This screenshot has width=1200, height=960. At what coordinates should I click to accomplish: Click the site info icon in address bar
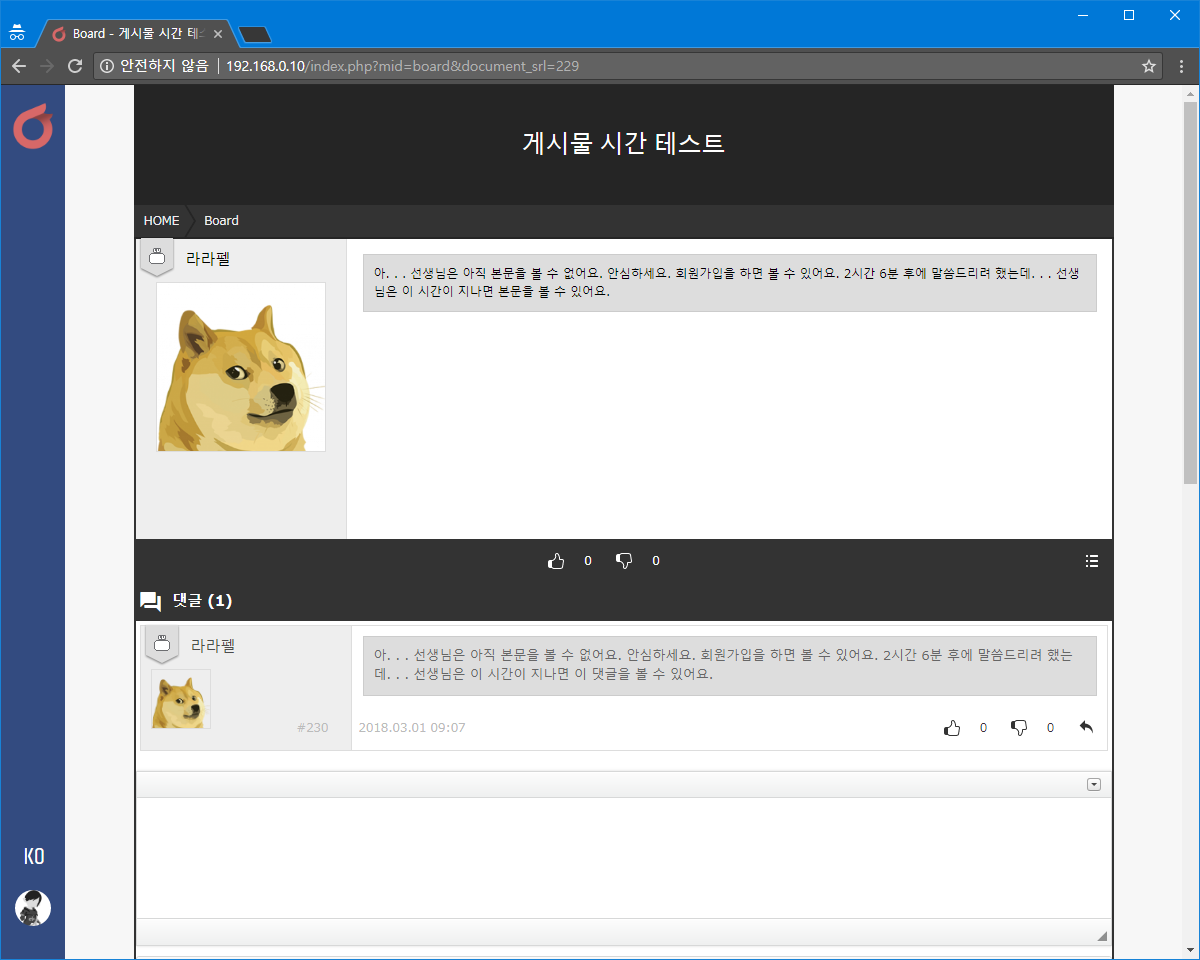[107, 66]
